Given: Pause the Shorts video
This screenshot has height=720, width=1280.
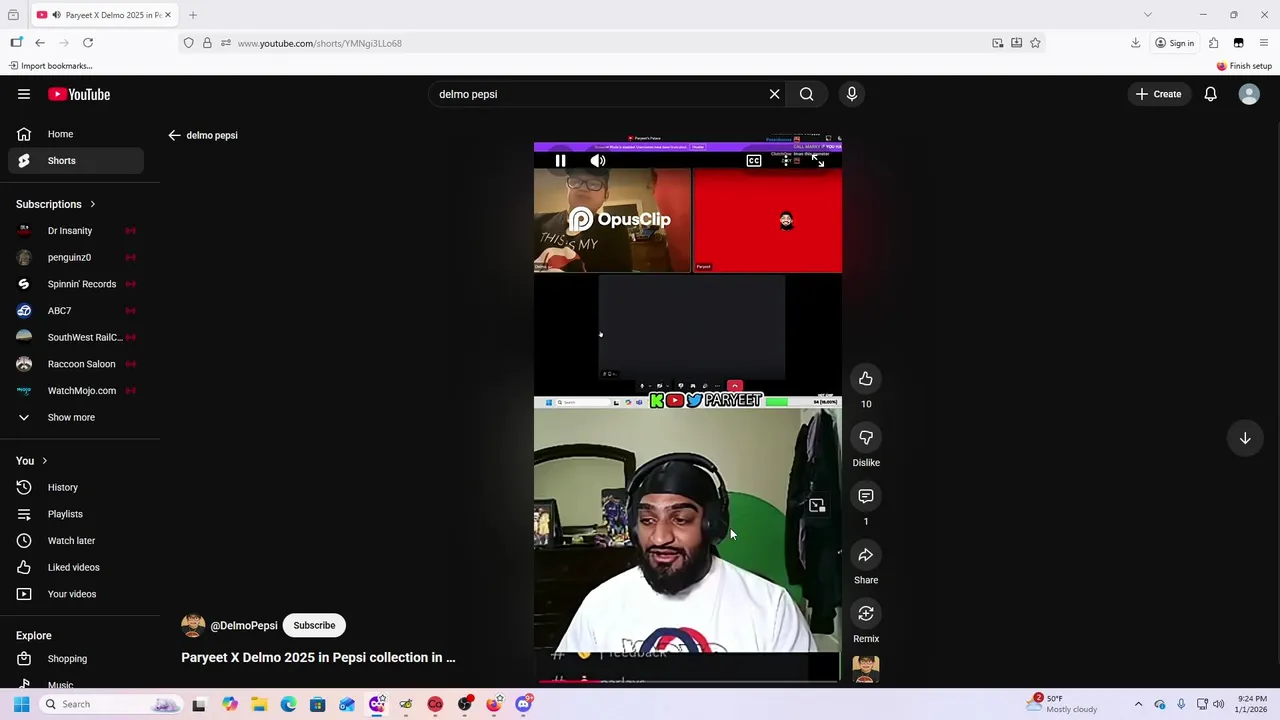Looking at the screenshot, I should 560,161.
